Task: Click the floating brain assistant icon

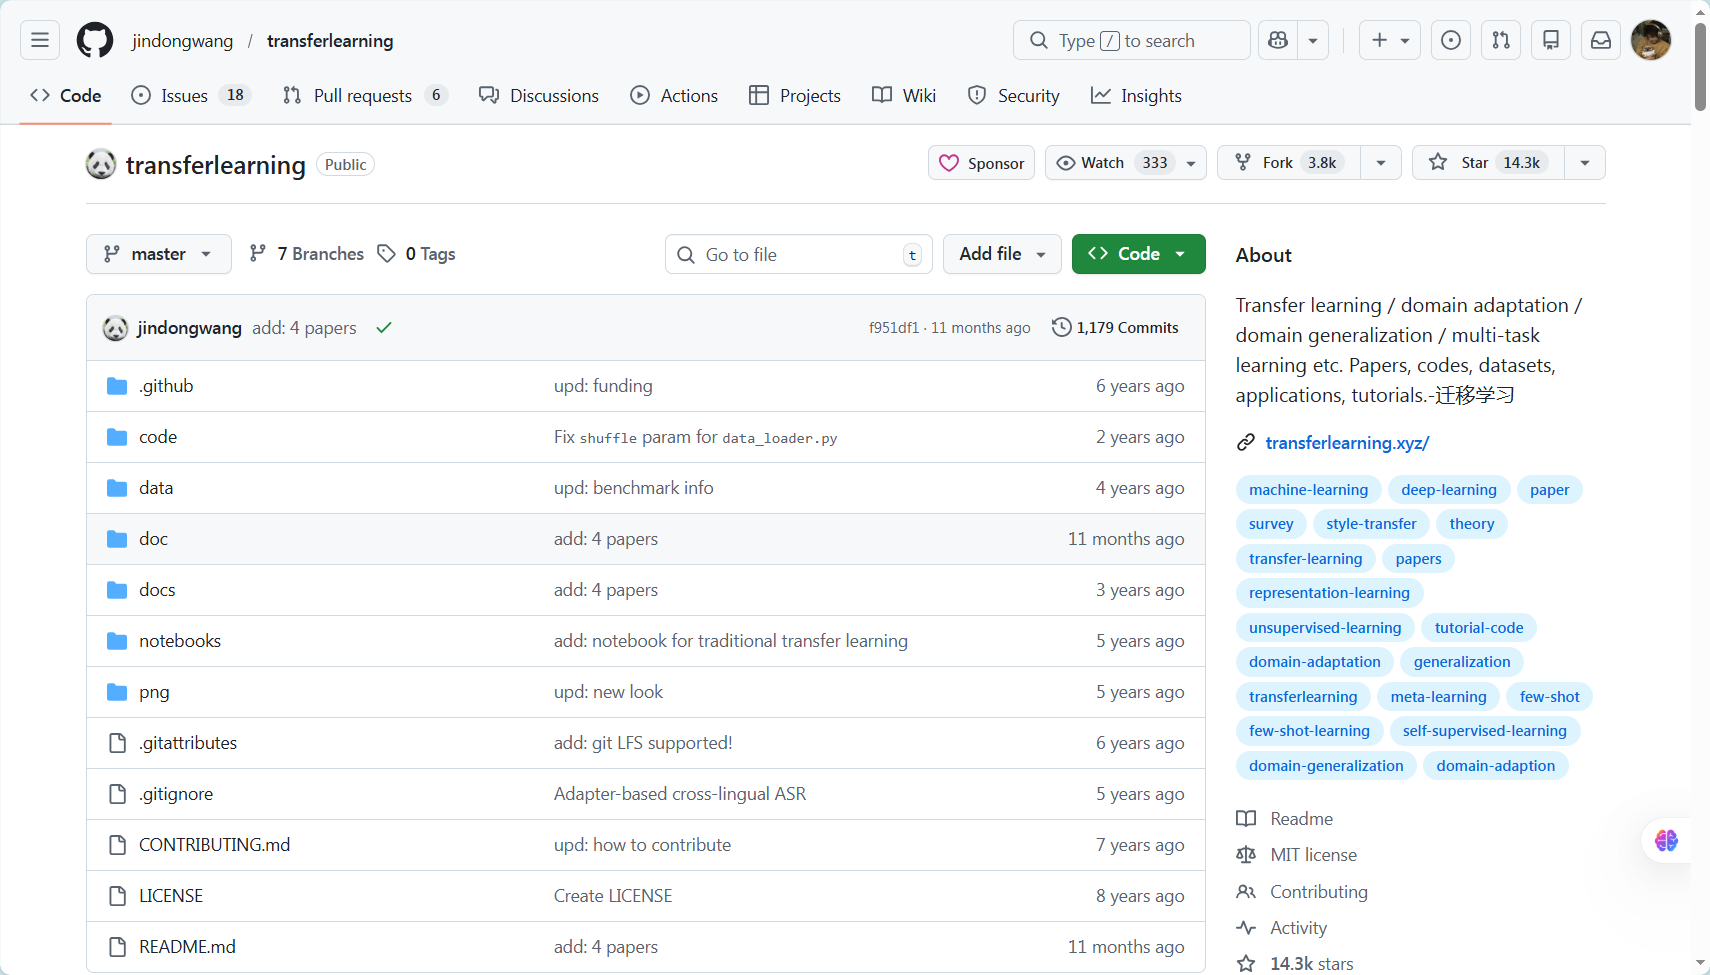Action: click(x=1666, y=840)
